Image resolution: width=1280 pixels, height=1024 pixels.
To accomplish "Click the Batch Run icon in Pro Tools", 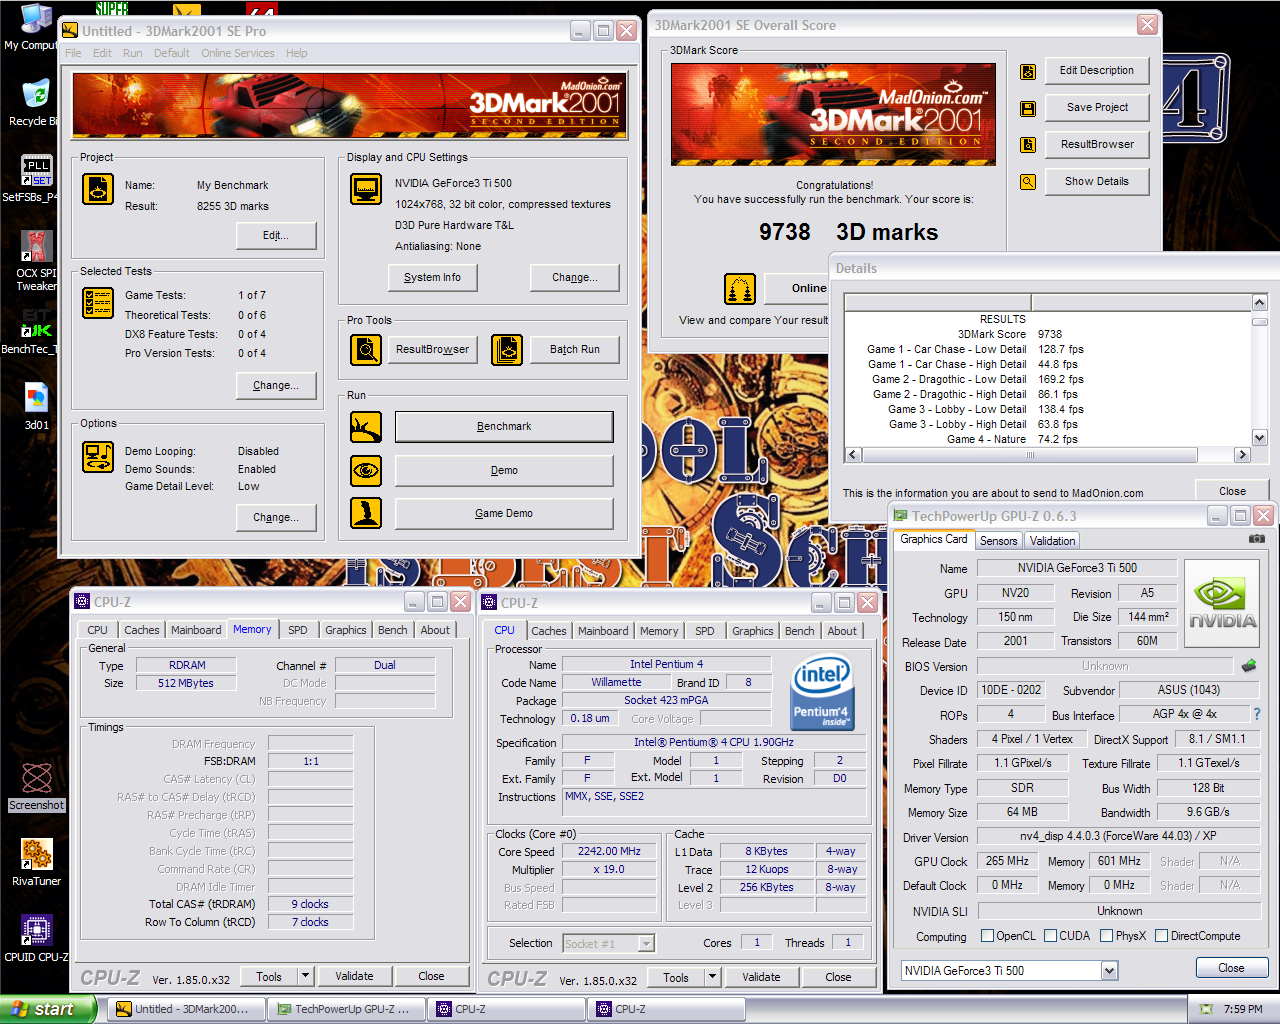I will [x=507, y=350].
